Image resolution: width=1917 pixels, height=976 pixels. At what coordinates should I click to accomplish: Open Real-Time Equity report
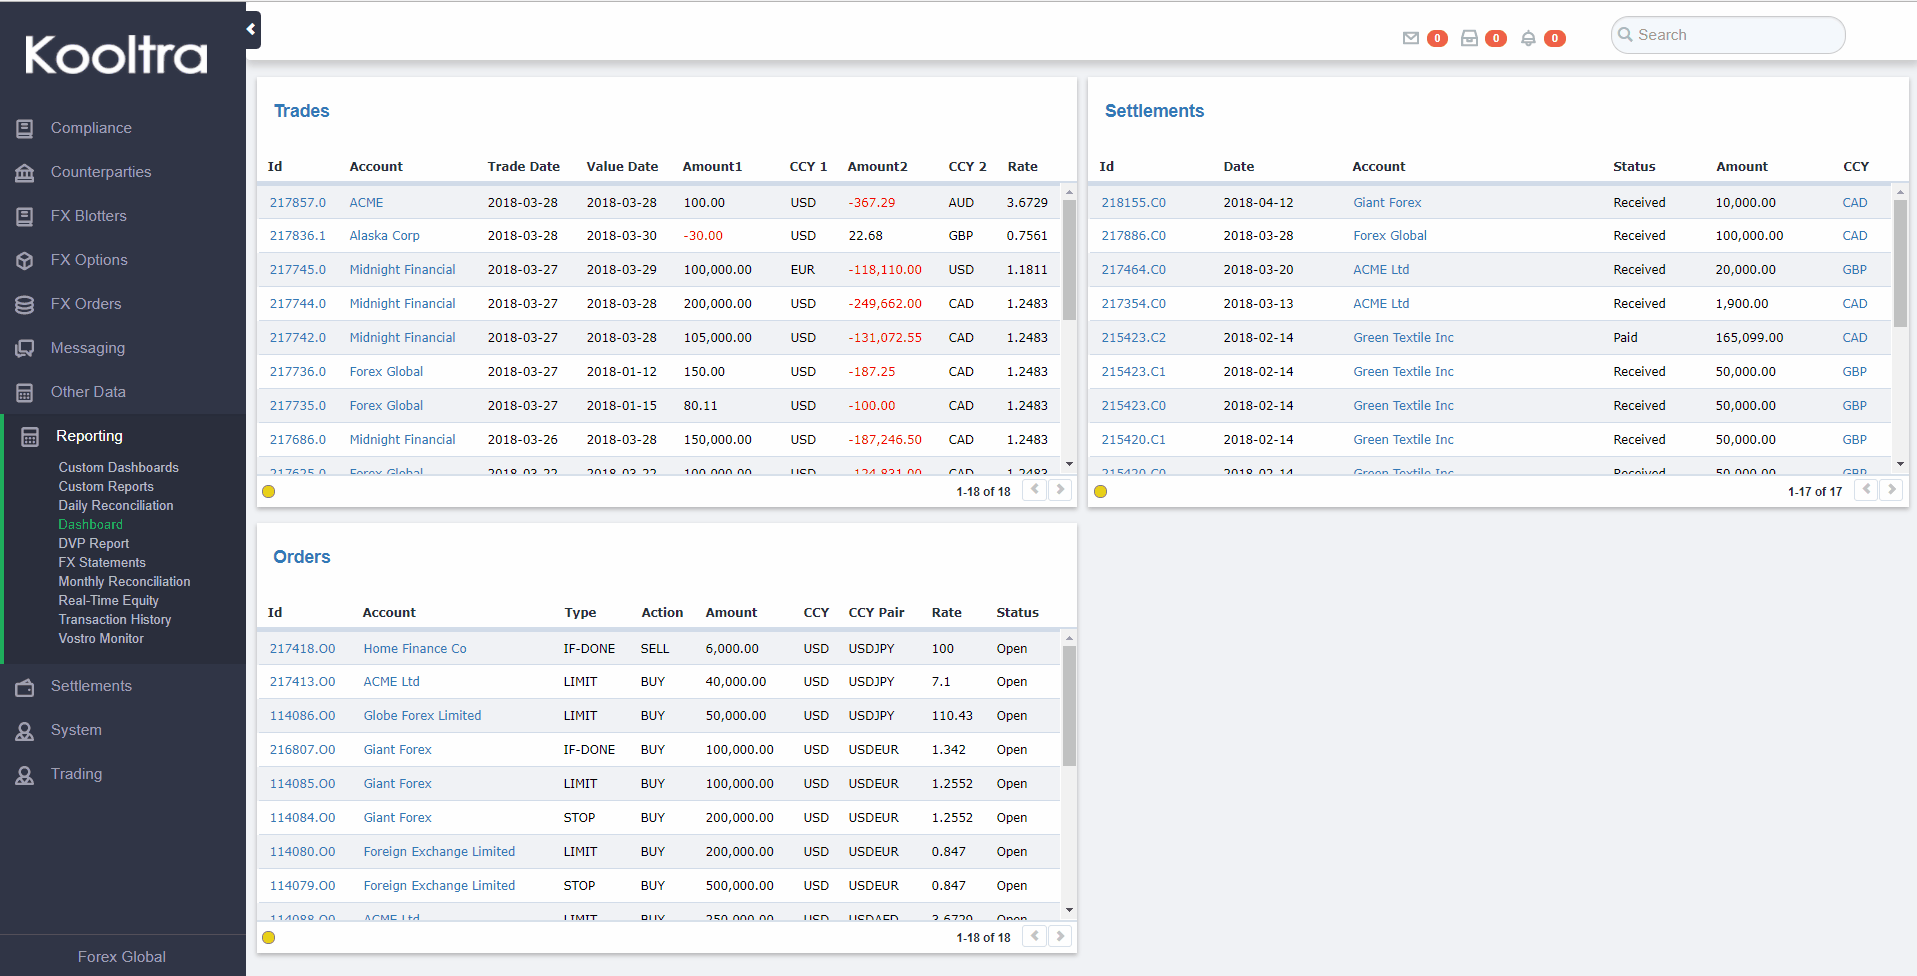pyautogui.click(x=108, y=600)
